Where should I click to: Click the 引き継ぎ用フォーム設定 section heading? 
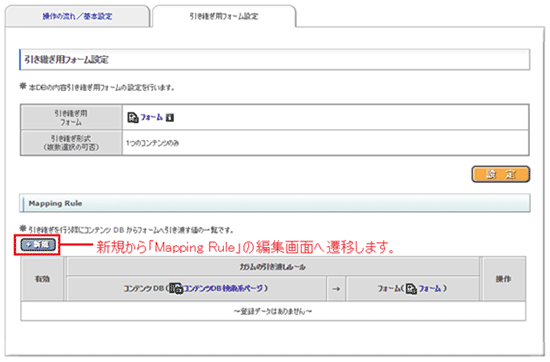tap(275, 60)
